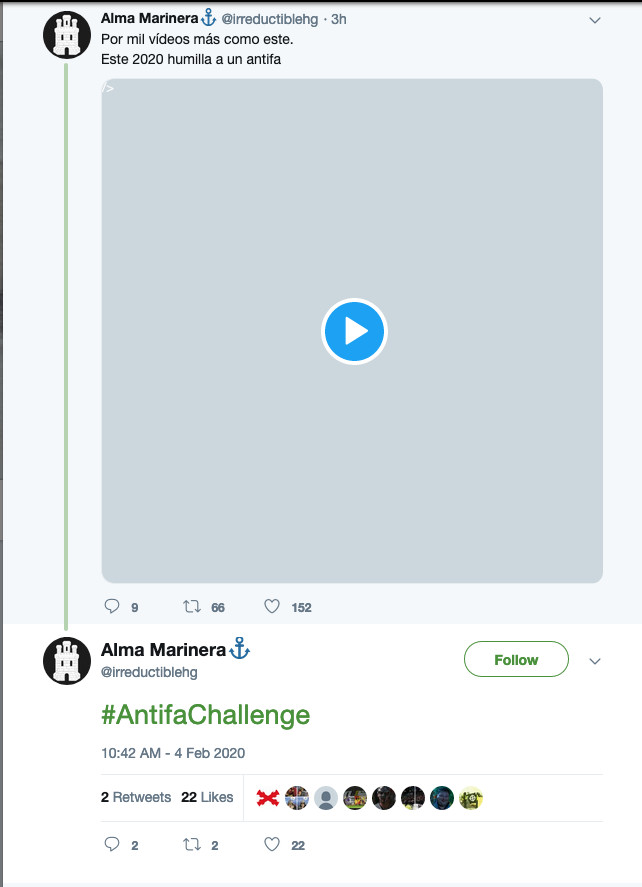The height and width of the screenshot is (887, 642).
Task: View the 2 Retweets list
Action: pos(136,797)
